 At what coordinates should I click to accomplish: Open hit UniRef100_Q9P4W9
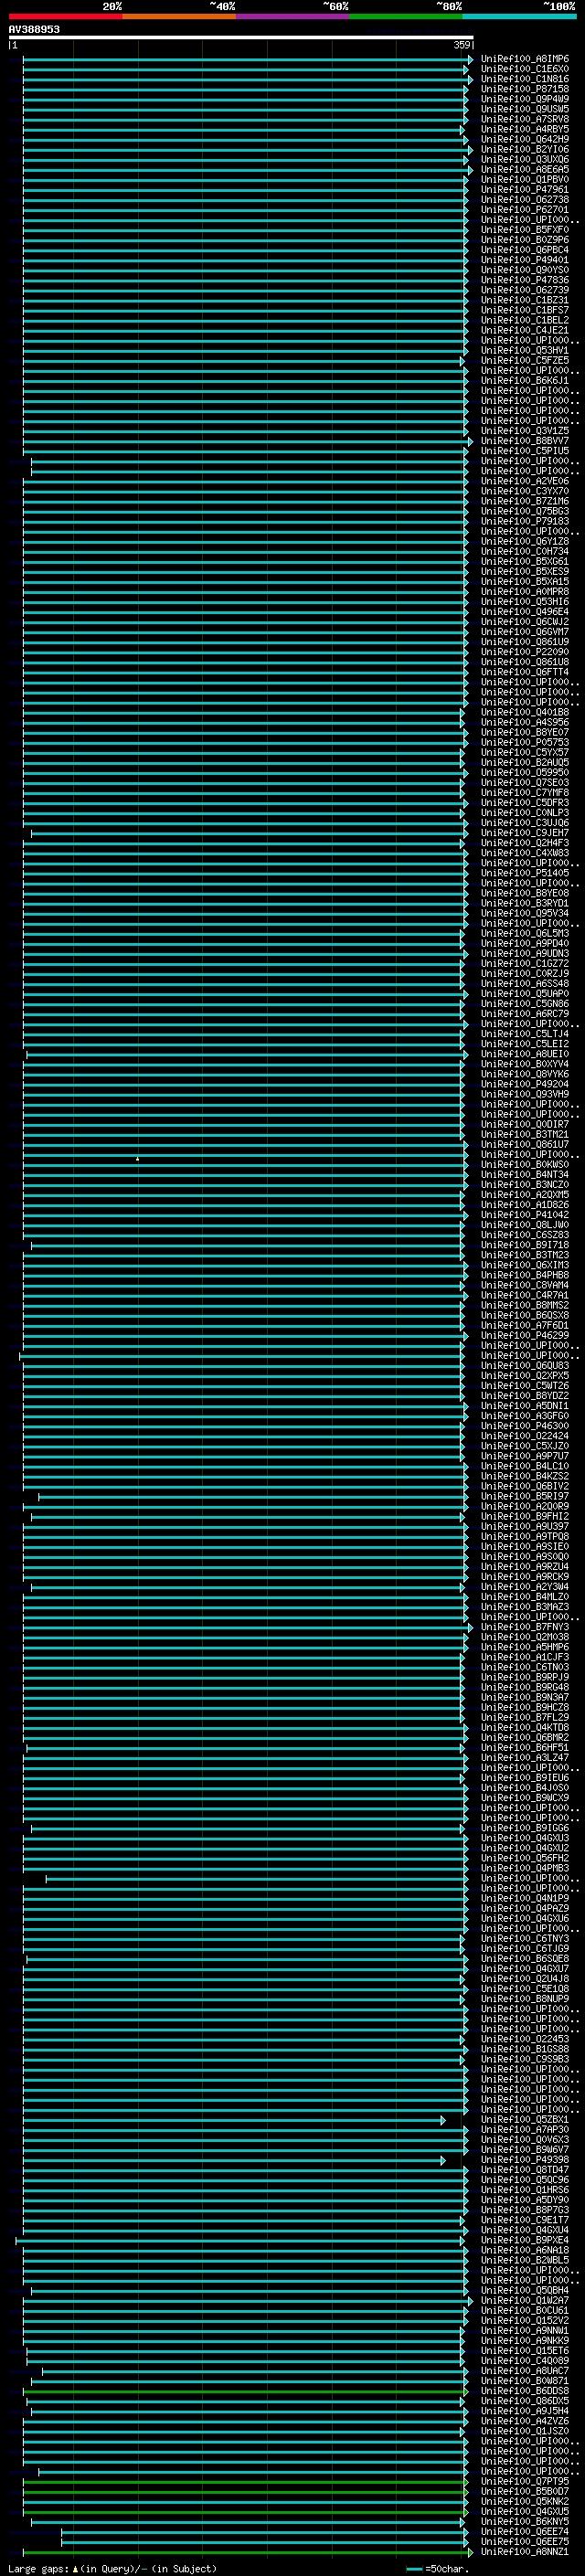(x=524, y=99)
